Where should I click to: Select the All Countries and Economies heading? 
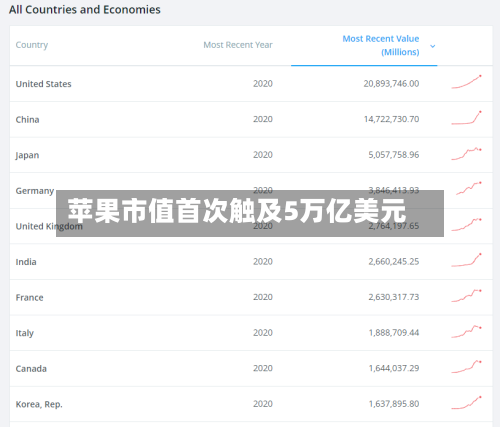(x=85, y=10)
